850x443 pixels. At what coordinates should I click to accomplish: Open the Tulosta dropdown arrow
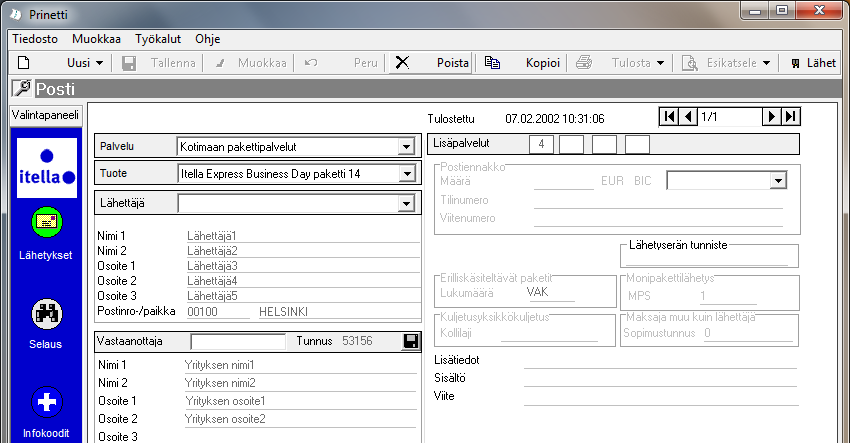[660, 63]
